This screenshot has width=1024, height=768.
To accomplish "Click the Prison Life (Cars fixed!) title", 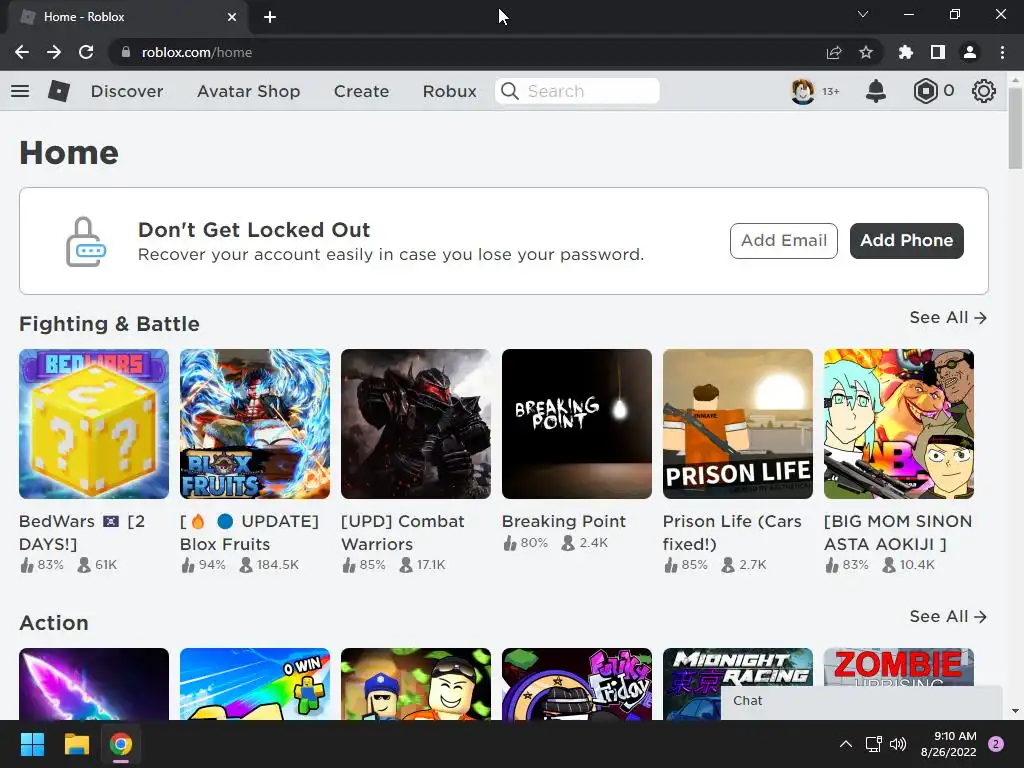I will [x=732, y=532].
